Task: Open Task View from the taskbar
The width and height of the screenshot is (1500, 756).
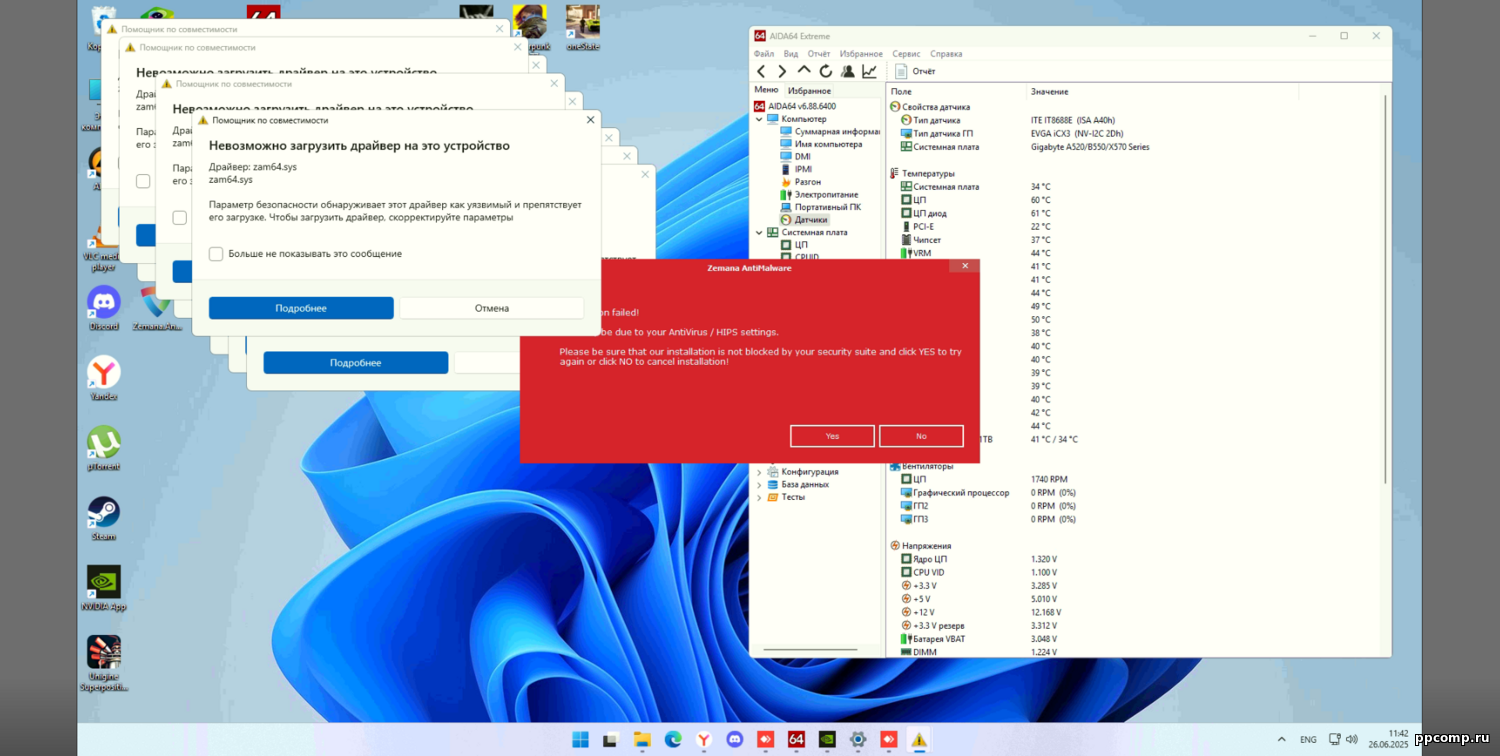Action: (611, 740)
